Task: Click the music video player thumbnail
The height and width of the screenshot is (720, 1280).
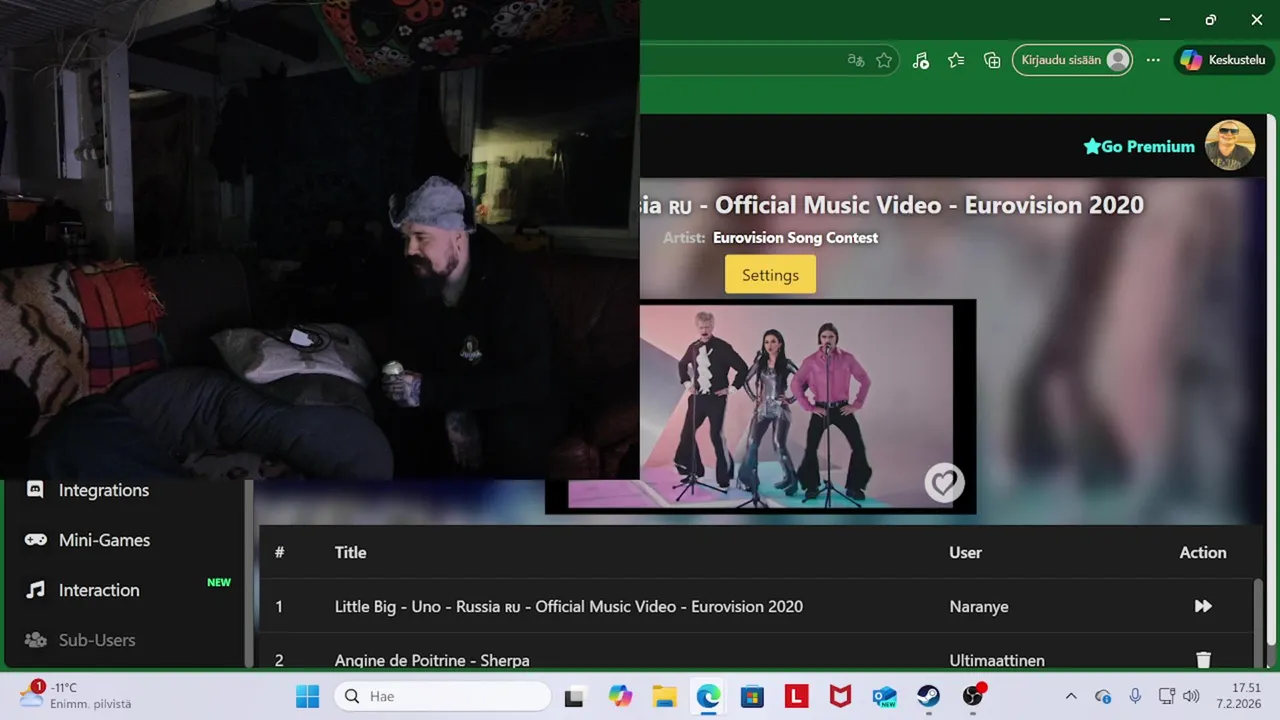Action: point(760,407)
